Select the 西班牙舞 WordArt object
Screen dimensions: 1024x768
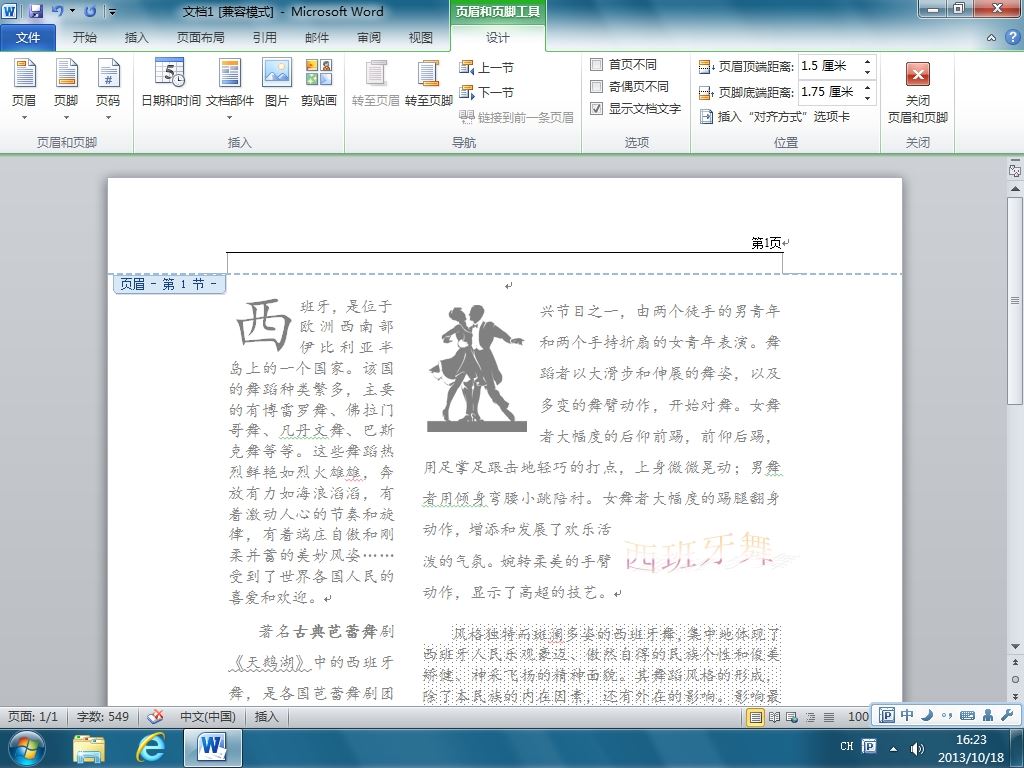click(709, 552)
